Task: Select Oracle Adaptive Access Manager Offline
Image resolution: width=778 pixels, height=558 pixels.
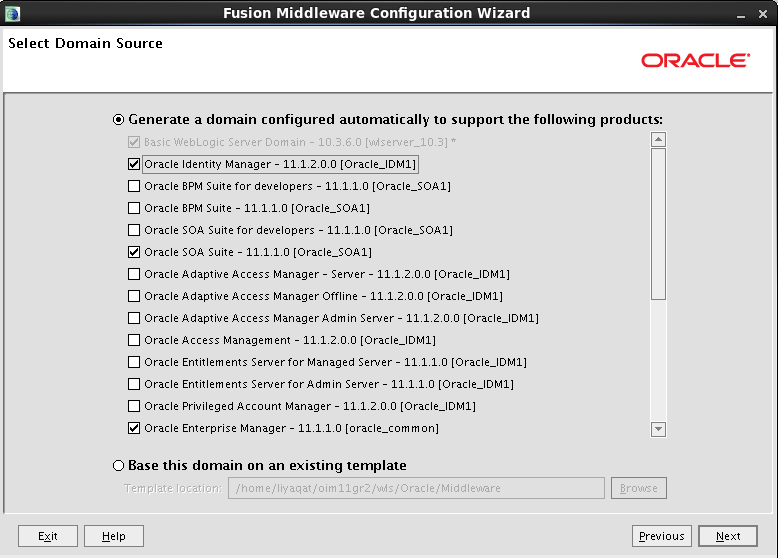Action: 134,296
